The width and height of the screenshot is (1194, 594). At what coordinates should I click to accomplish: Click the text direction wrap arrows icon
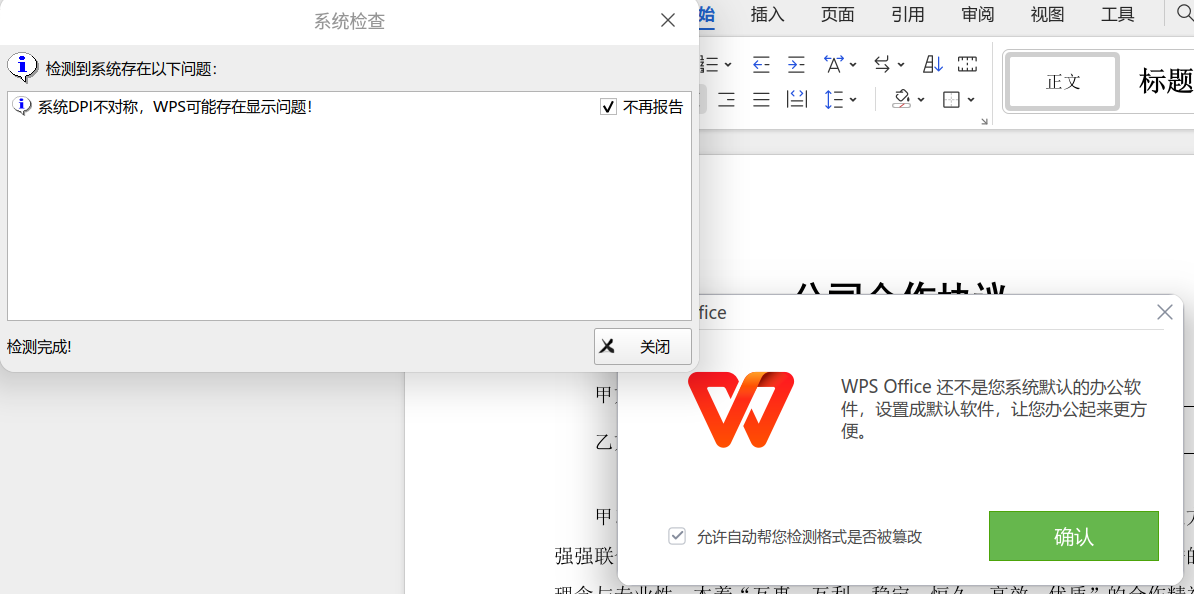click(x=883, y=65)
